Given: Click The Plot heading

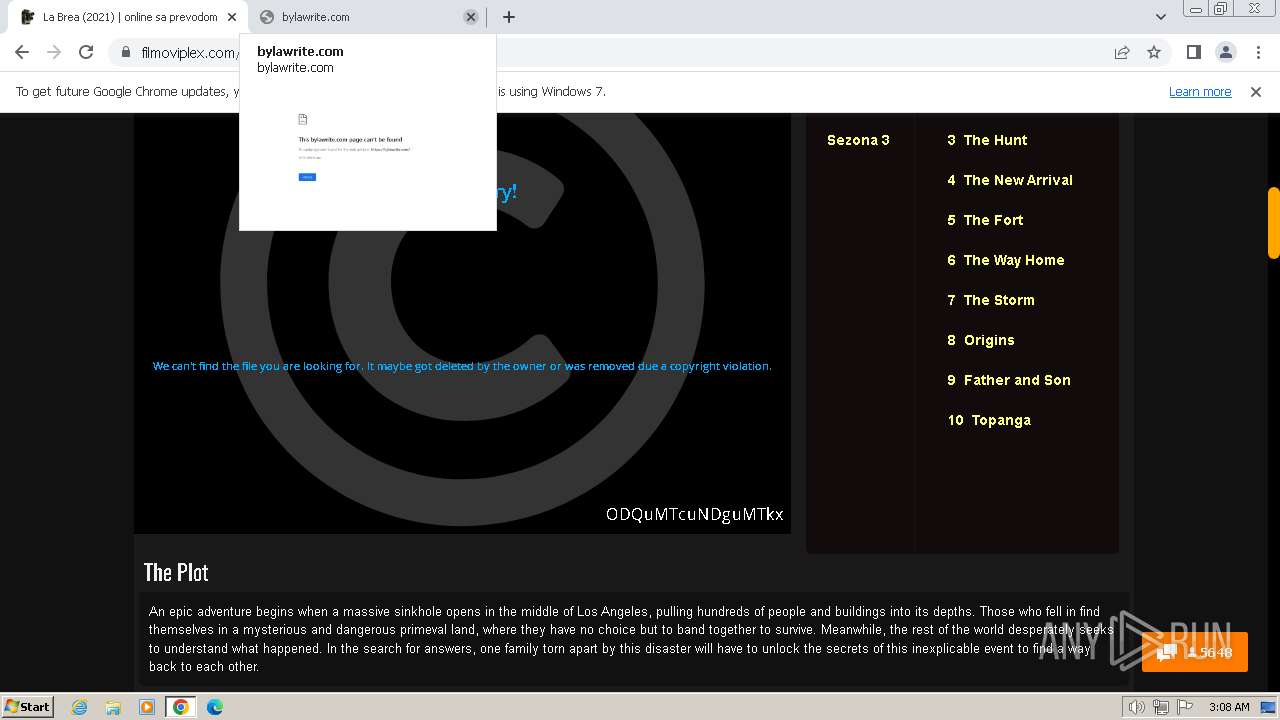Looking at the screenshot, I should click(x=176, y=572).
